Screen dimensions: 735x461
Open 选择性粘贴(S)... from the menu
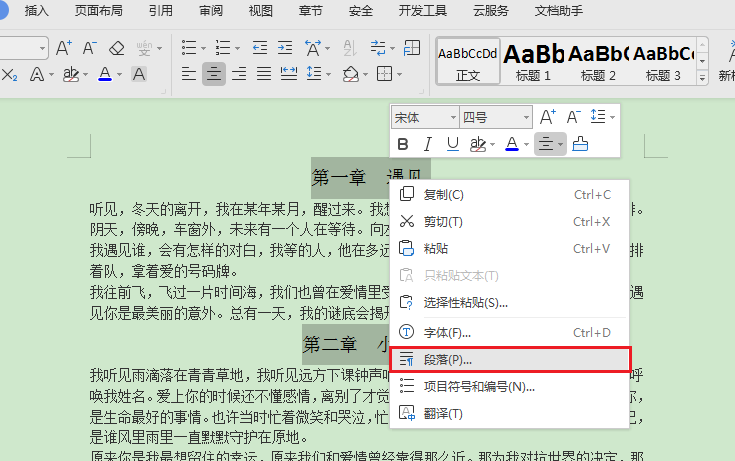510,302
